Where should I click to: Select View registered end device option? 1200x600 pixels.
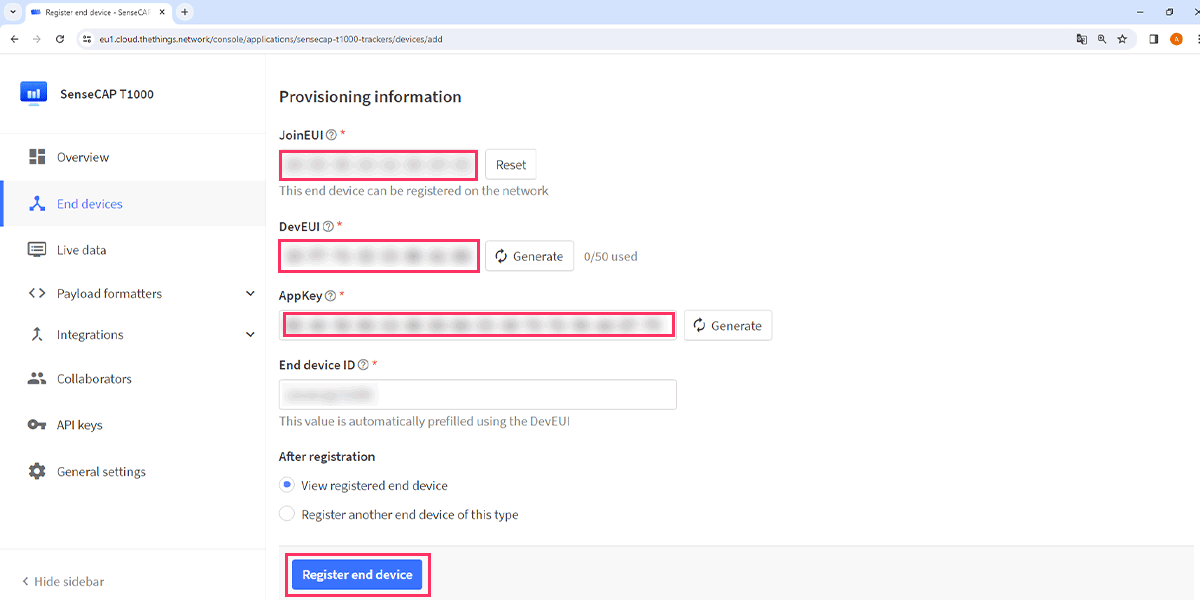(286, 485)
